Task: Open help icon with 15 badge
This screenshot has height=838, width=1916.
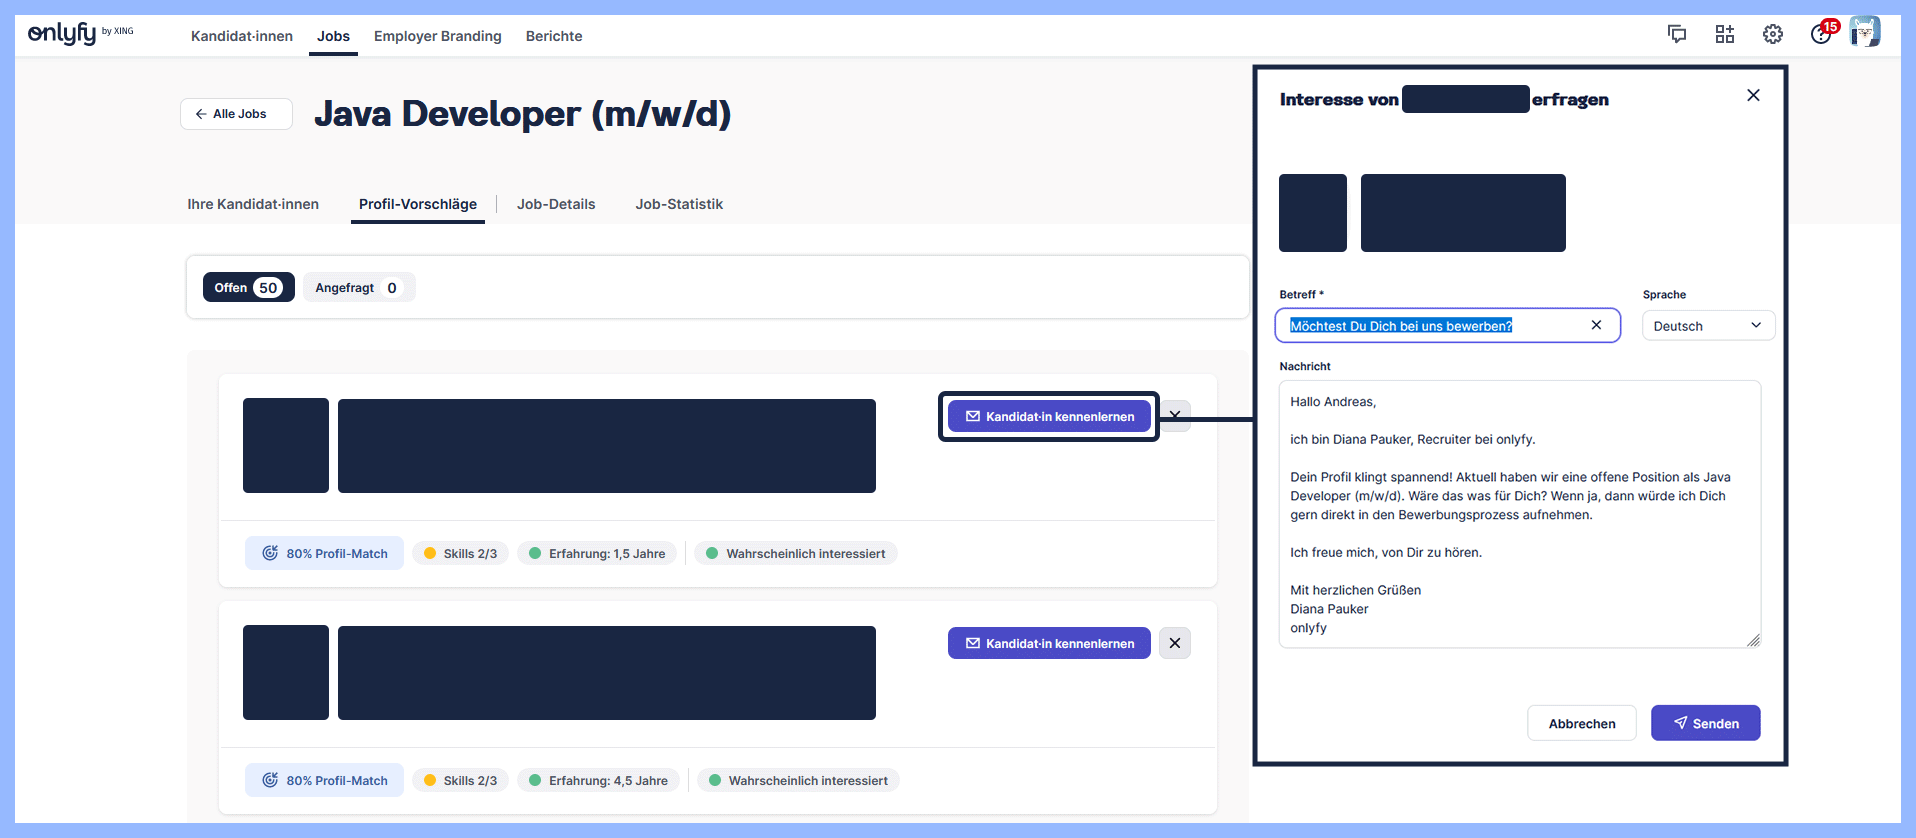Action: point(1821,35)
